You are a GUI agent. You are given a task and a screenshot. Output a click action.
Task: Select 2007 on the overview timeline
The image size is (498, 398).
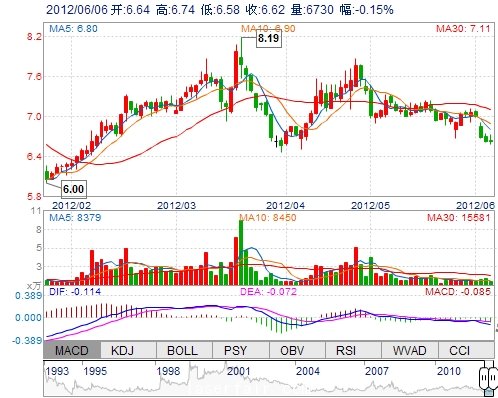[x=377, y=371]
